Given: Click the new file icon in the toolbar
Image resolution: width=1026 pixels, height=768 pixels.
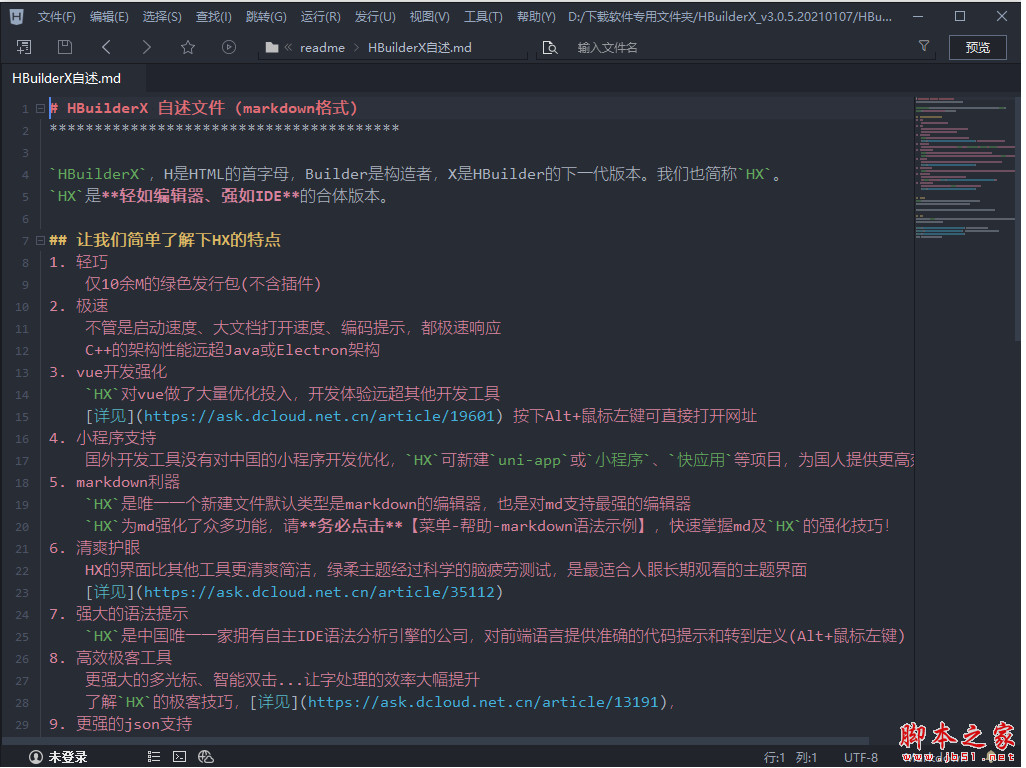Looking at the screenshot, I should (x=24, y=47).
